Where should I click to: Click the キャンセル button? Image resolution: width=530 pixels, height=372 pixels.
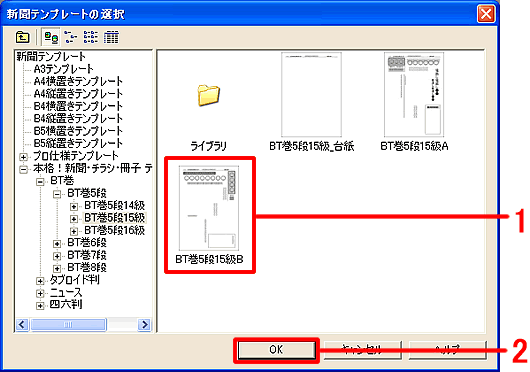point(362,350)
